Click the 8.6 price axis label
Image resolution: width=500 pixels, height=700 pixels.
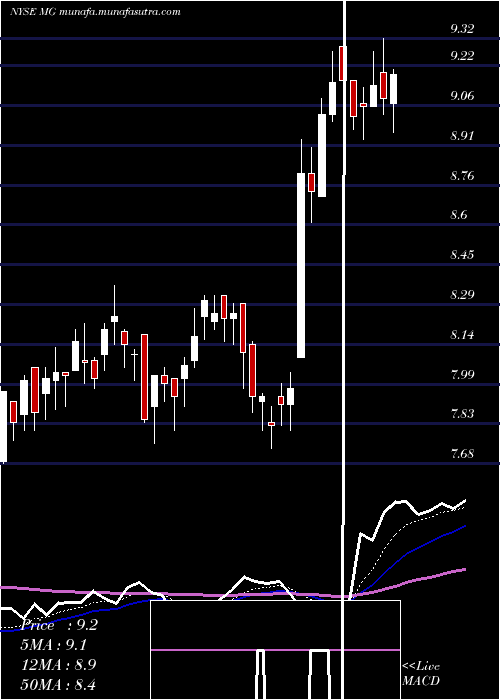(x=459, y=215)
